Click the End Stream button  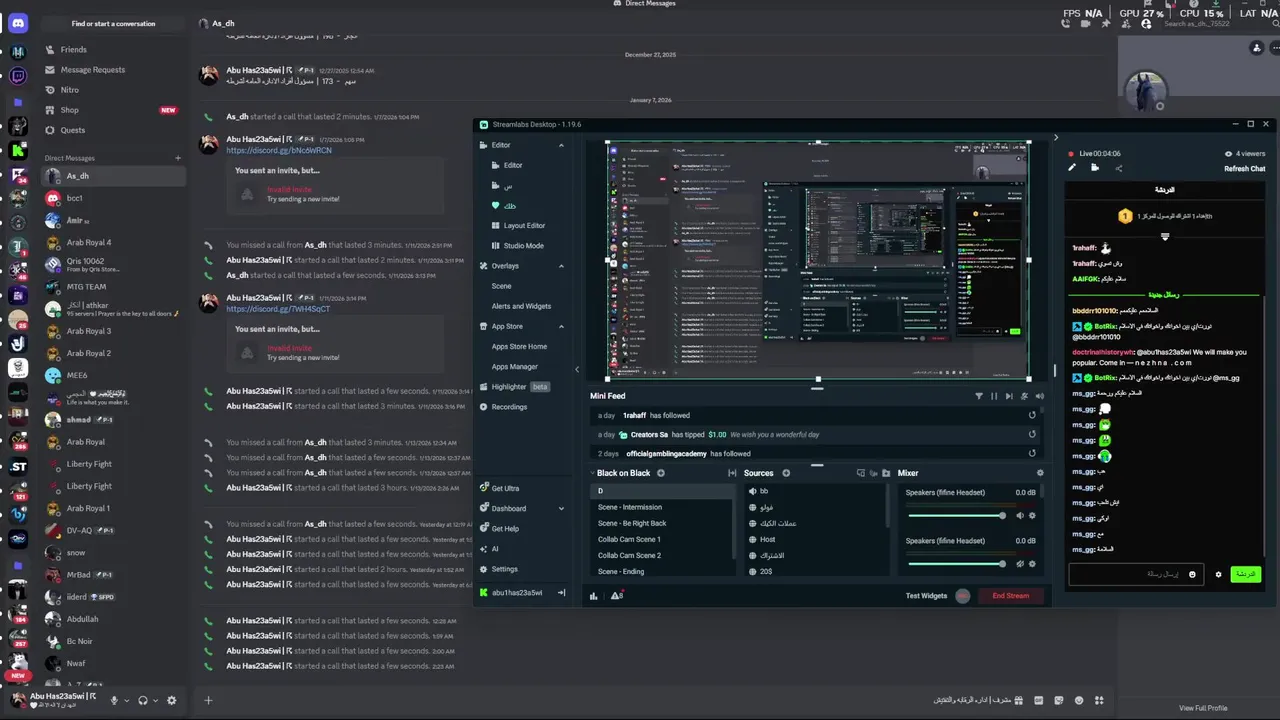[1010, 596]
